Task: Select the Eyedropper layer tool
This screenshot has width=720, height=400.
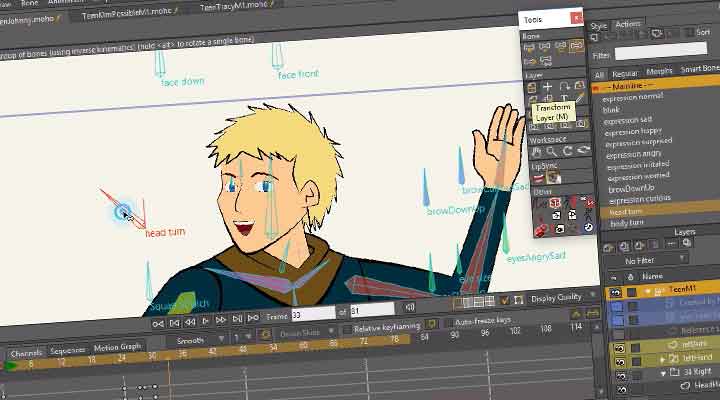Action: pos(580,97)
